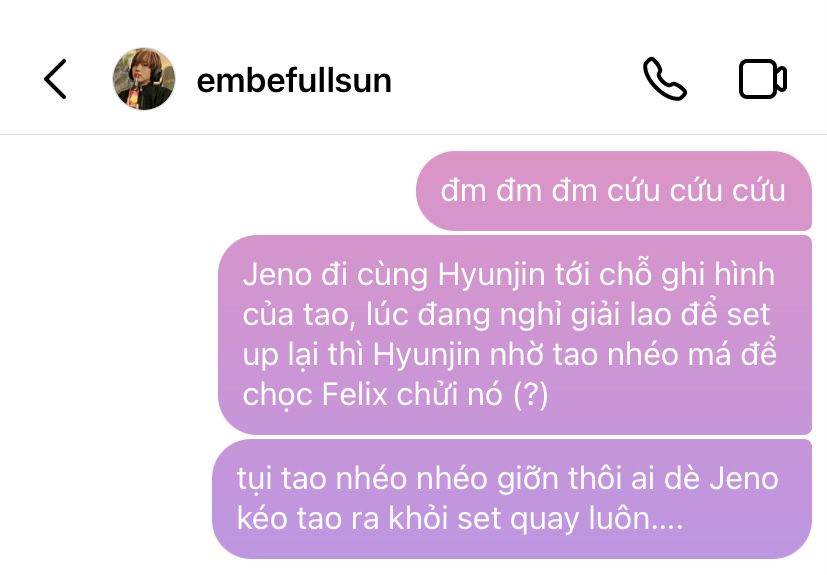
Task: Tap message beginning 'tụi tao nhéo nhéo'
Action: pos(512,499)
